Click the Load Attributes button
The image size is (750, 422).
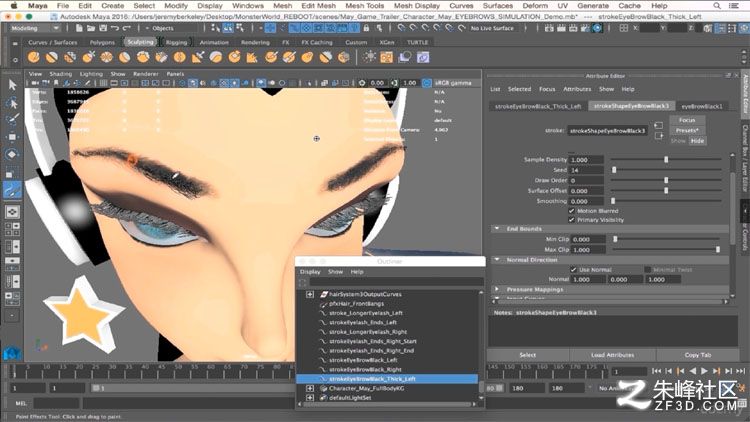click(x=613, y=355)
